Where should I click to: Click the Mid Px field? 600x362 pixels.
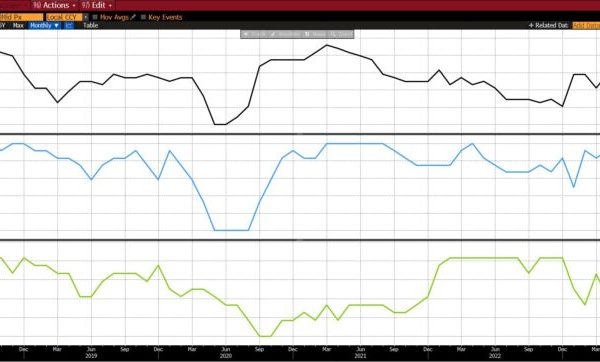[21, 17]
